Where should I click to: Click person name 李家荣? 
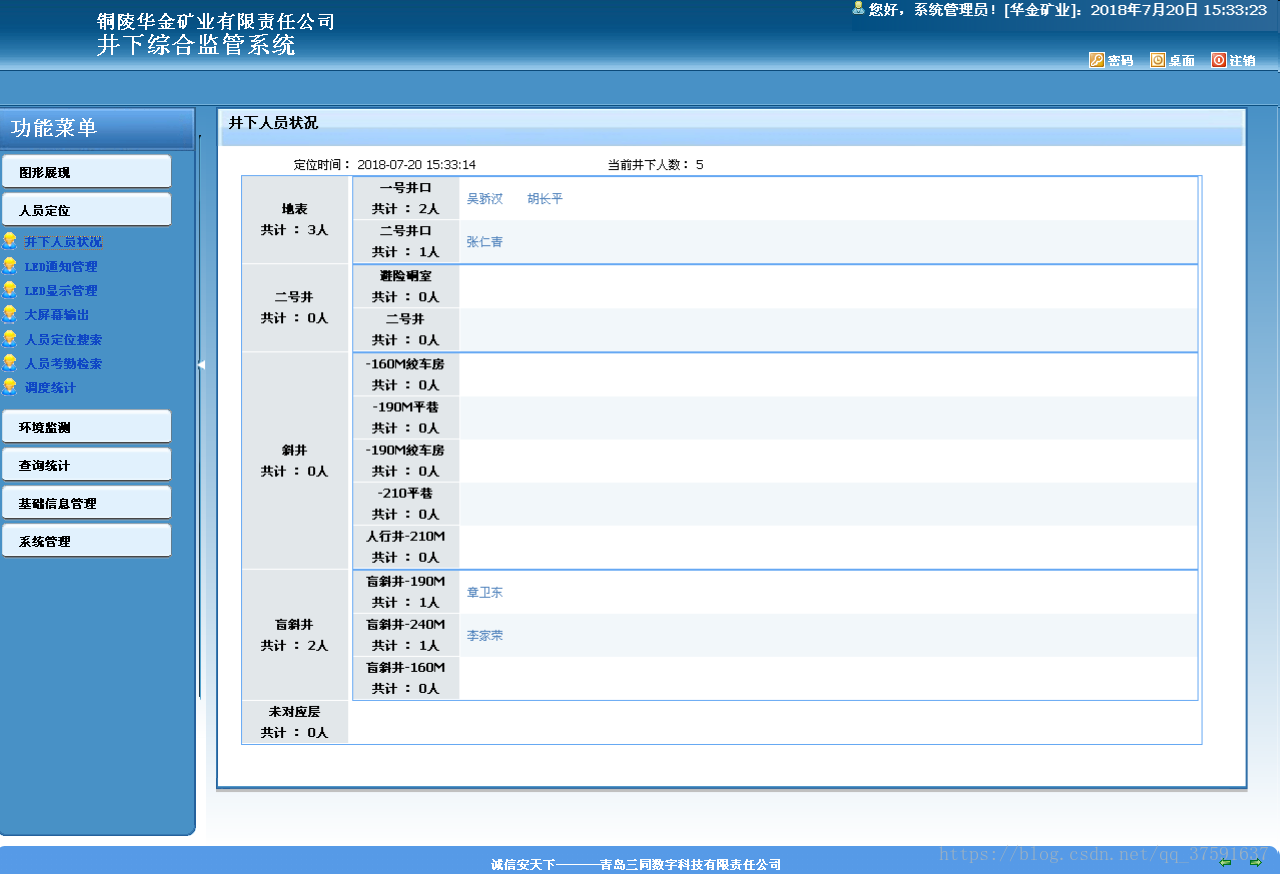pos(485,636)
